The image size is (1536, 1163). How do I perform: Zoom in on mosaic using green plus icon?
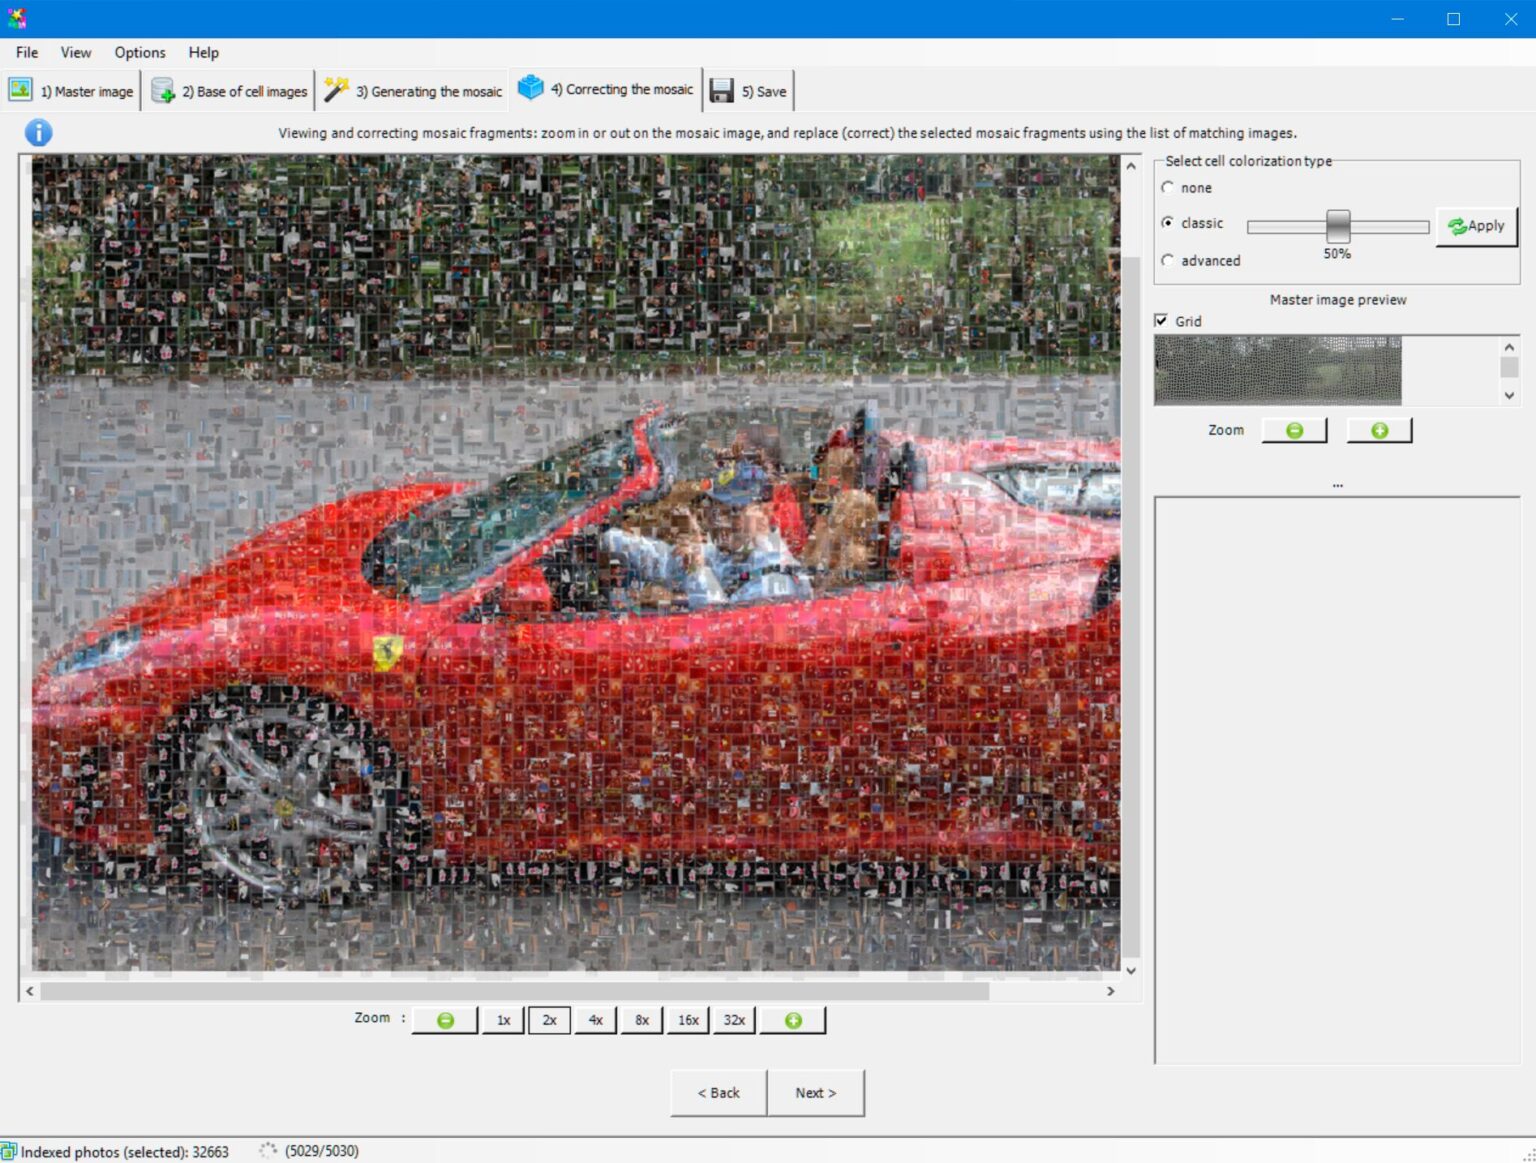[x=792, y=1019]
